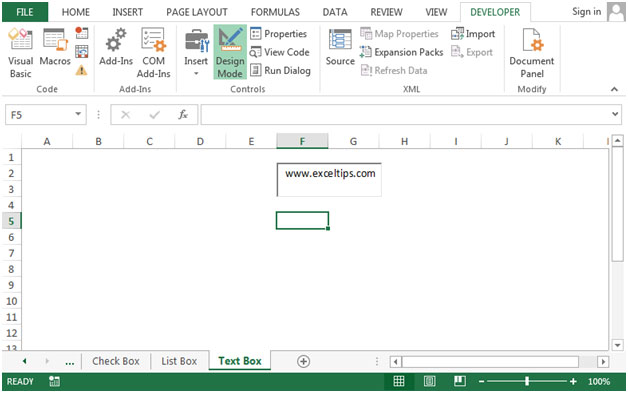Switch to the DATA tab
Screen dimensions: 628x393
pos(335,12)
